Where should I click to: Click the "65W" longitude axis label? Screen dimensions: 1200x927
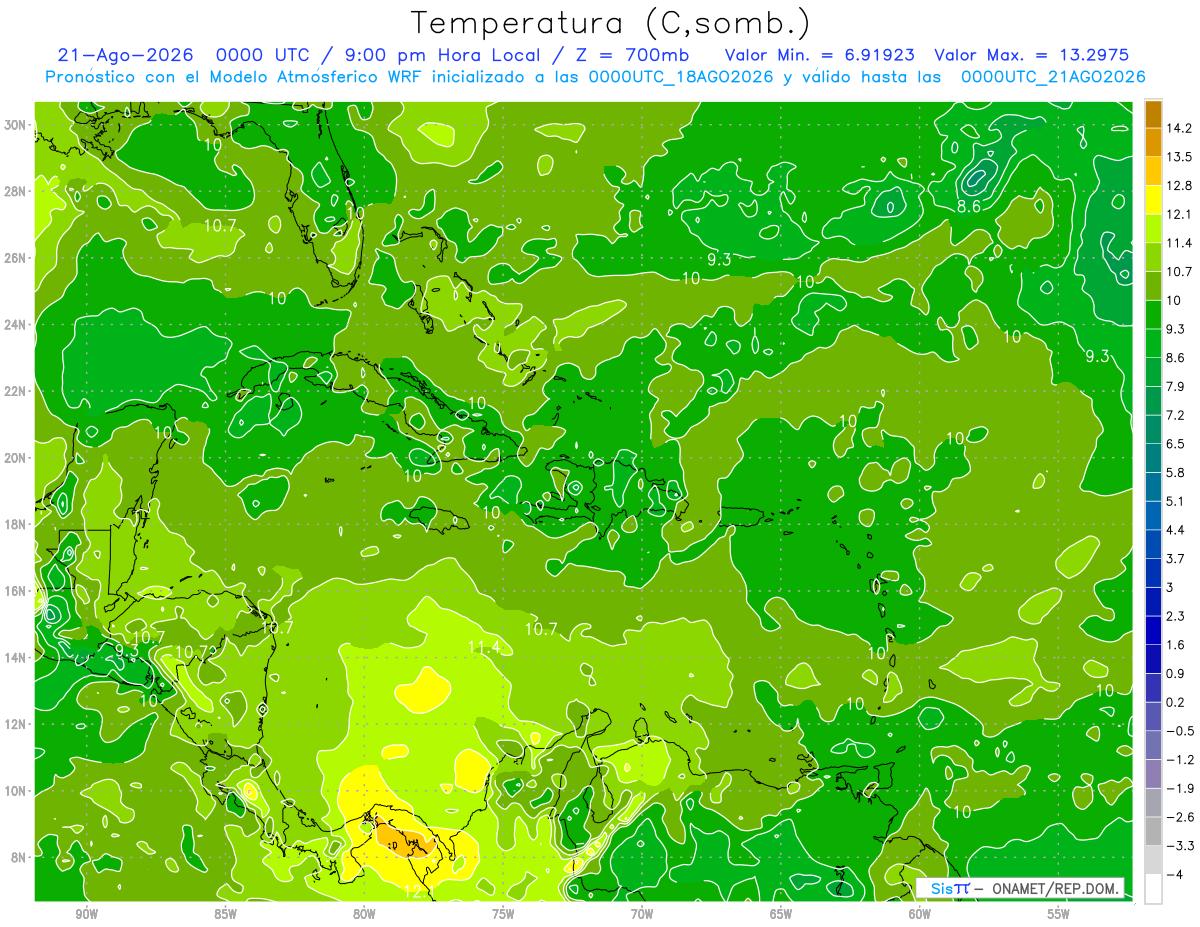[781, 914]
